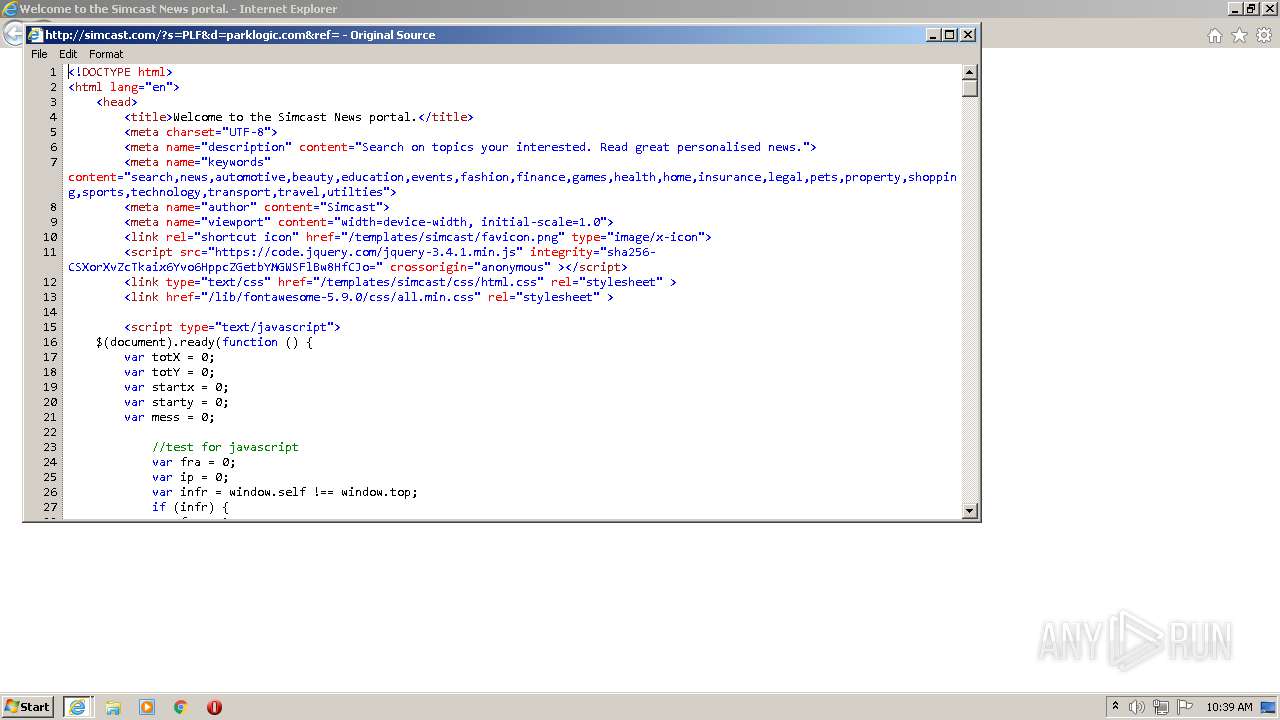Image resolution: width=1280 pixels, height=720 pixels.
Task: Show hidden tray icons arrow
Action: point(1115,706)
